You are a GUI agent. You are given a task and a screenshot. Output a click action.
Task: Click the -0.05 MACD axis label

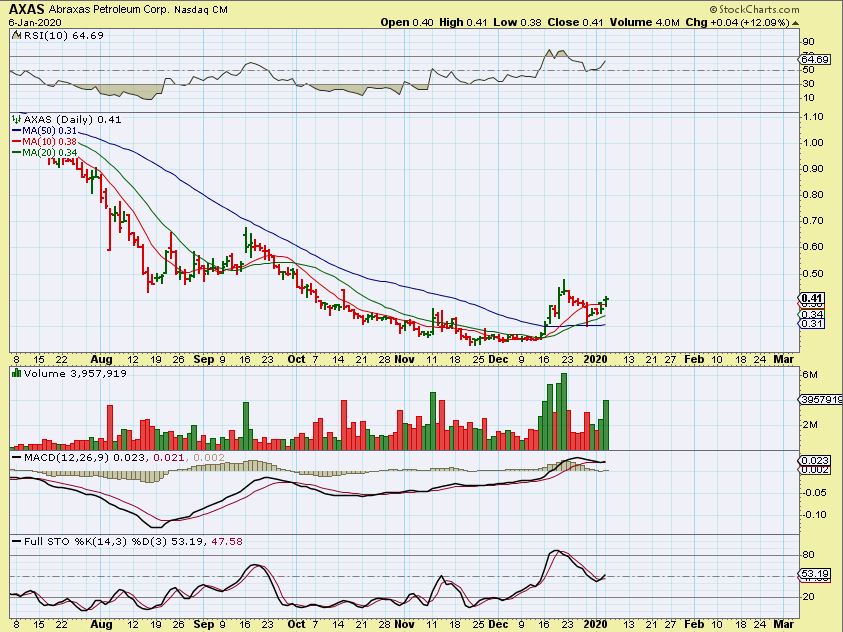click(x=815, y=492)
